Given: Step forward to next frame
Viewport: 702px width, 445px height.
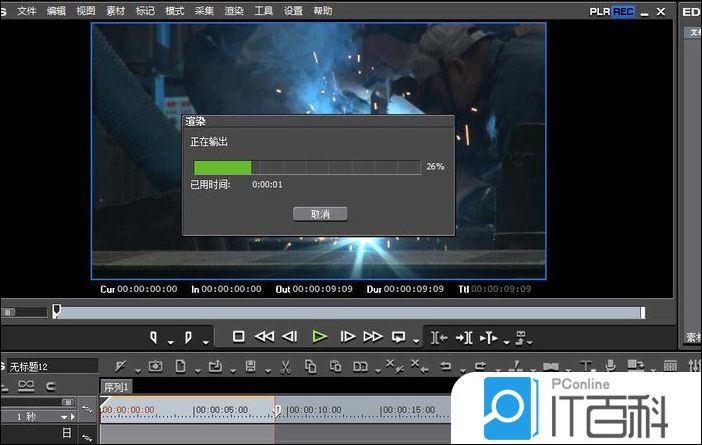Looking at the screenshot, I should (x=348, y=337).
